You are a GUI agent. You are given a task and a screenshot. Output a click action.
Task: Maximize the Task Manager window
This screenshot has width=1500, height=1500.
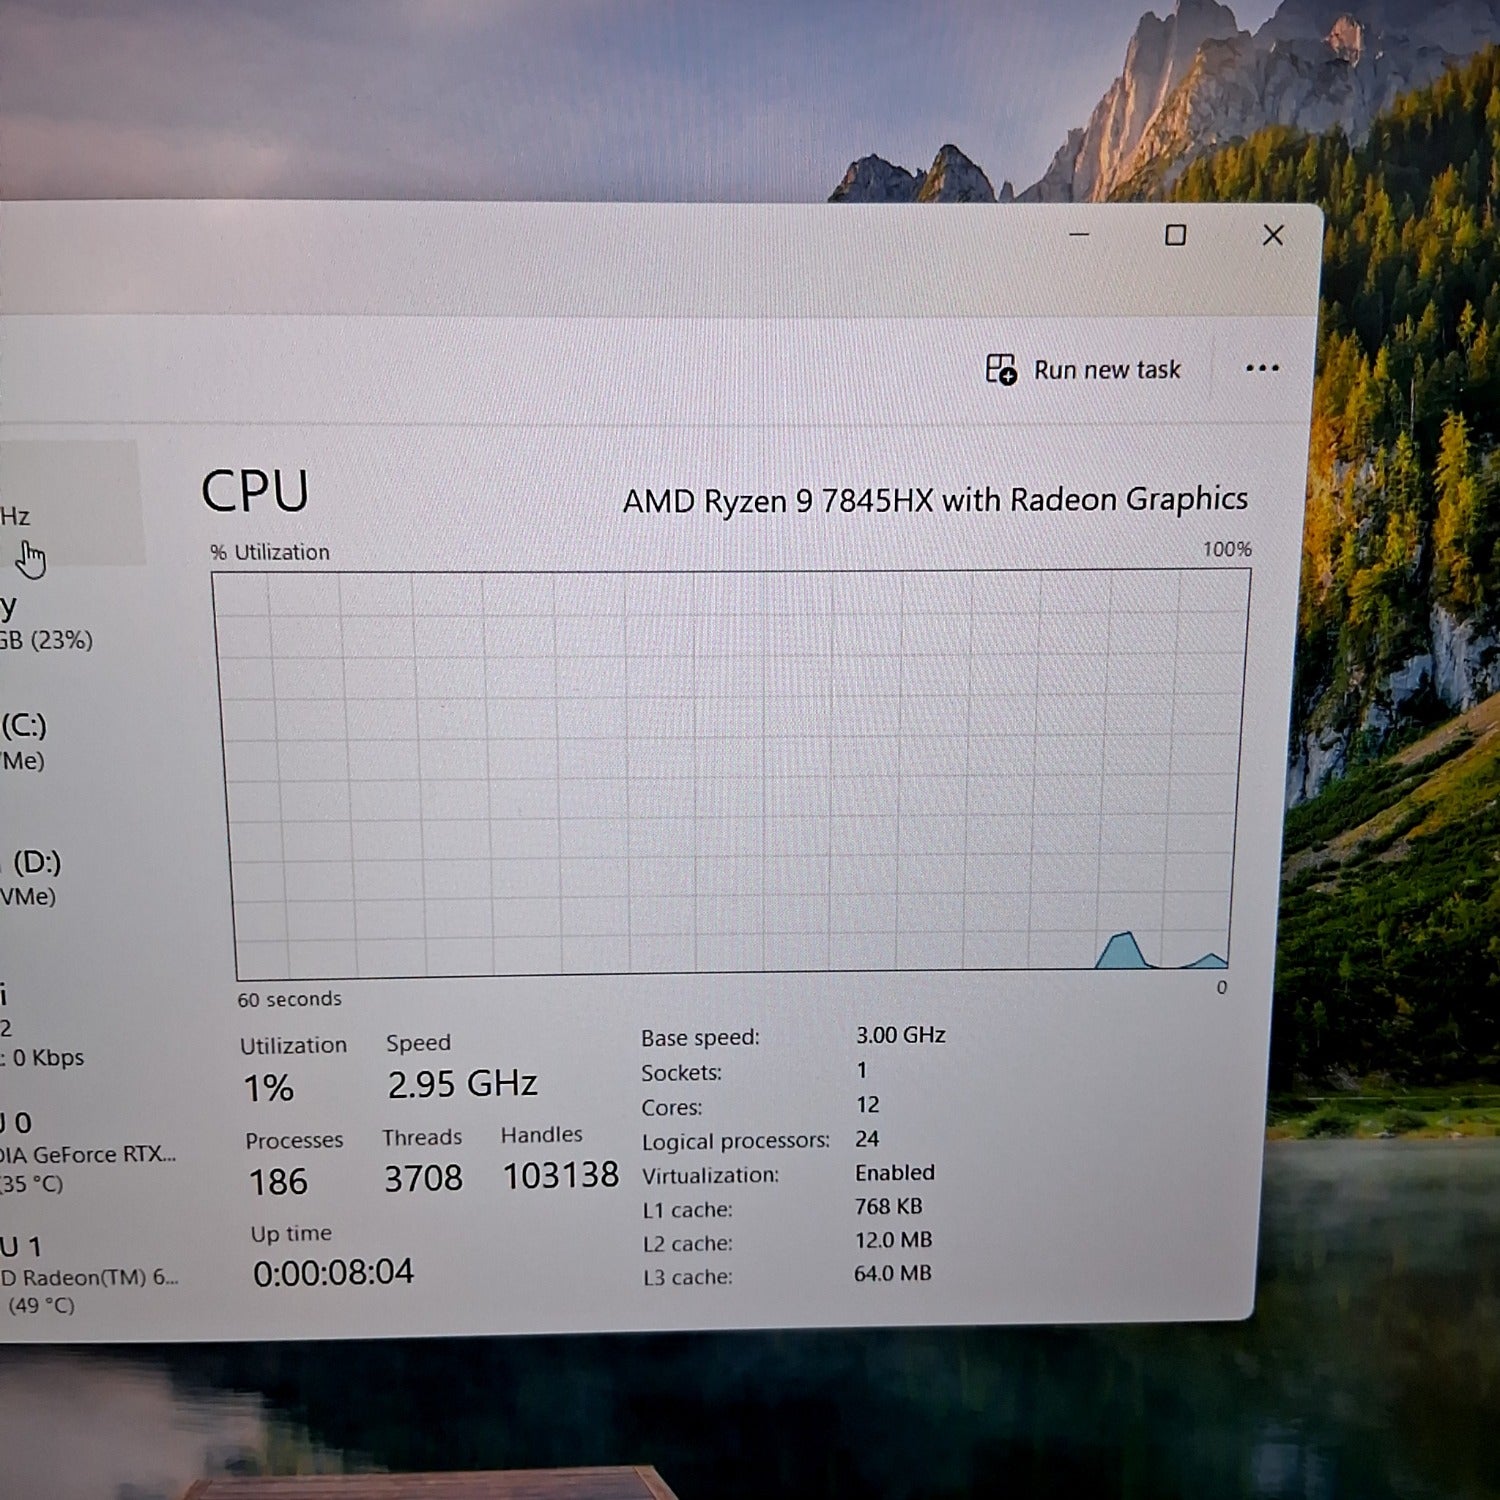[1176, 235]
